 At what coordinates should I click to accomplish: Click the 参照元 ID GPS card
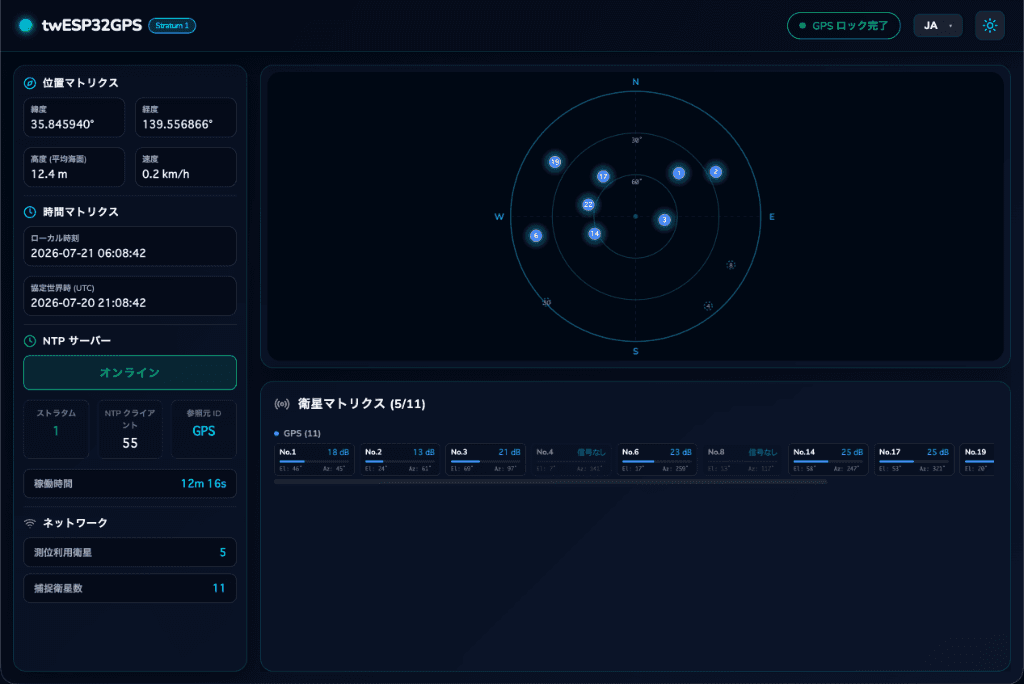[204, 429]
